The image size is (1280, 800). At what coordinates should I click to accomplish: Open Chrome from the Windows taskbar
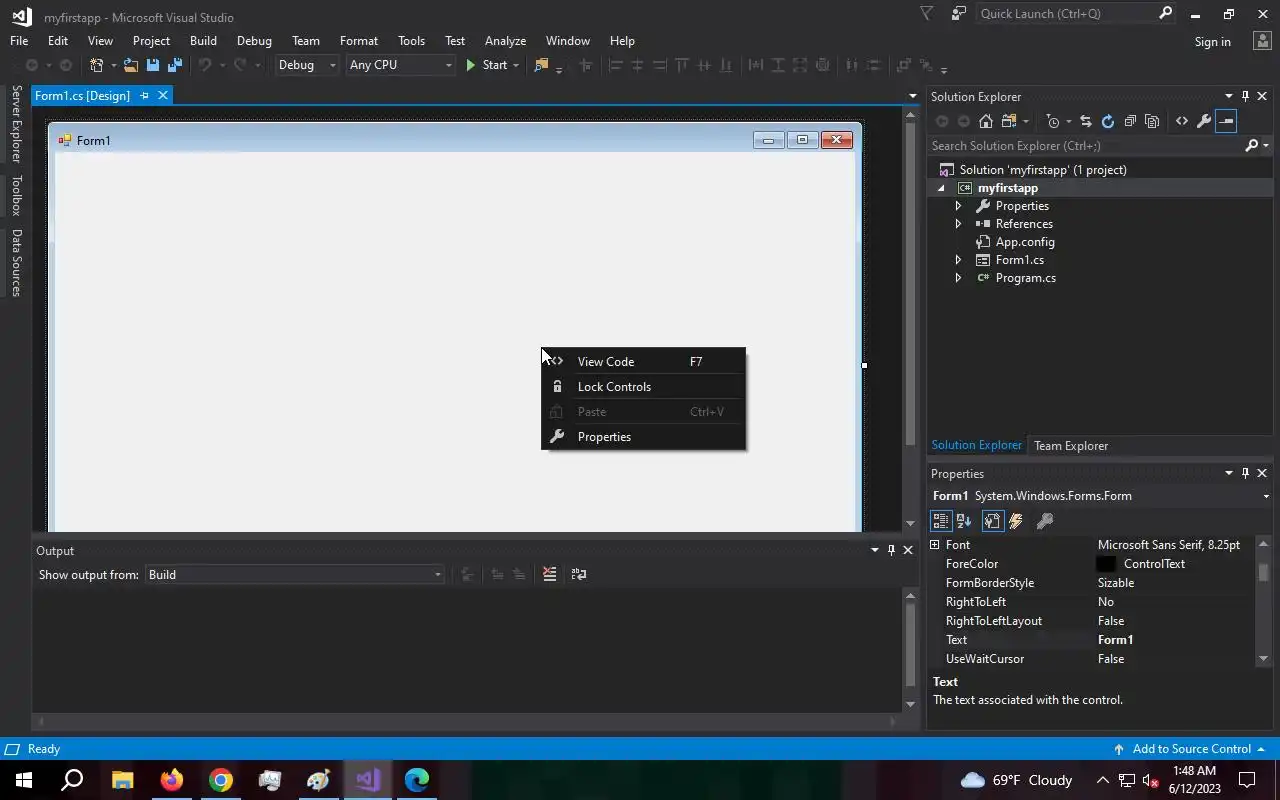click(221, 780)
